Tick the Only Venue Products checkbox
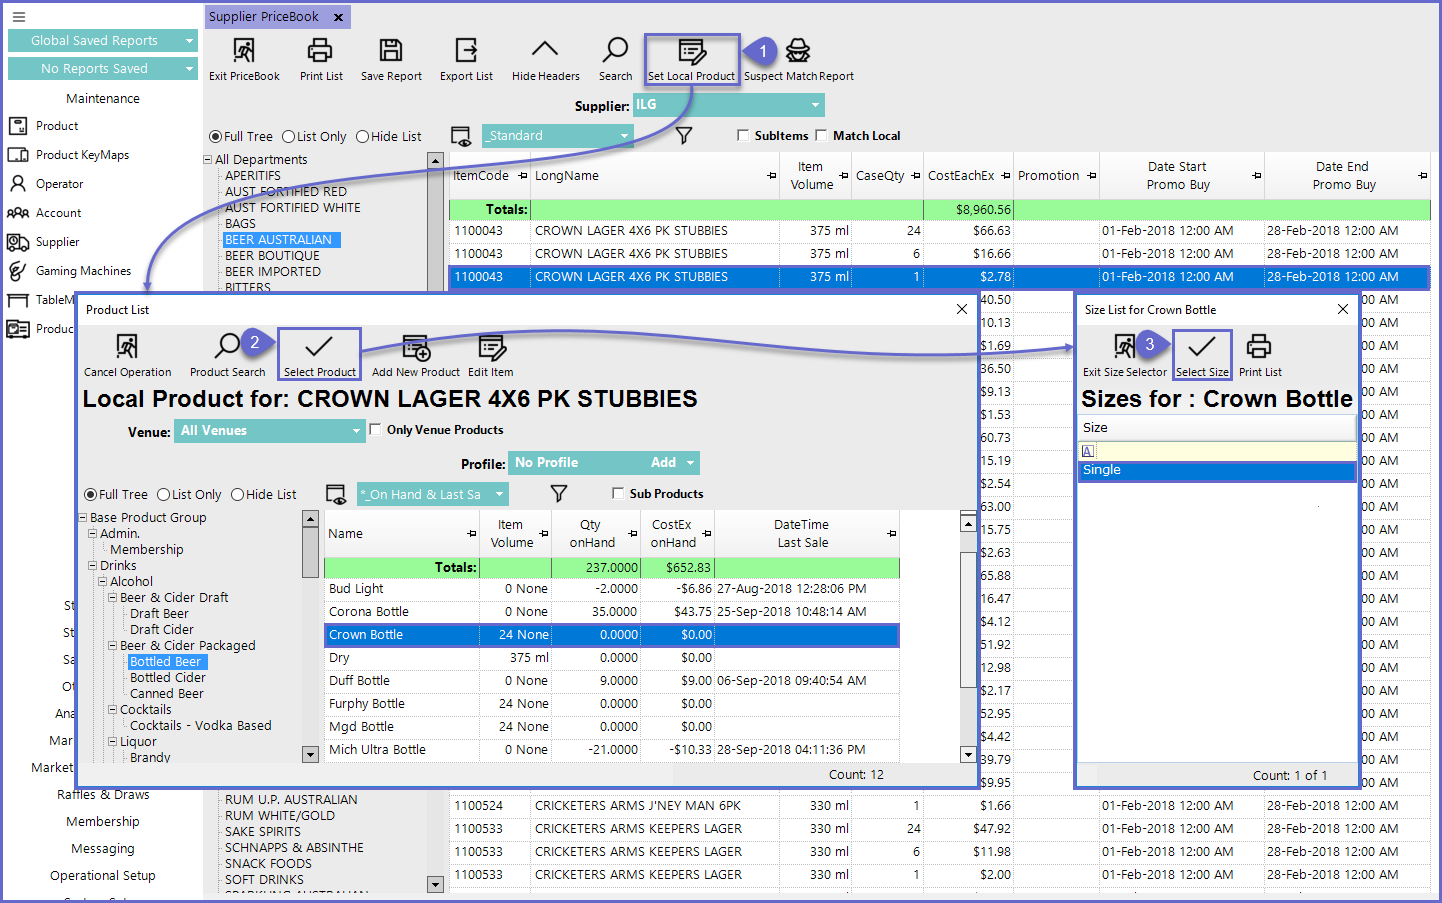This screenshot has height=903, width=1442. click(x=376, y=430)
